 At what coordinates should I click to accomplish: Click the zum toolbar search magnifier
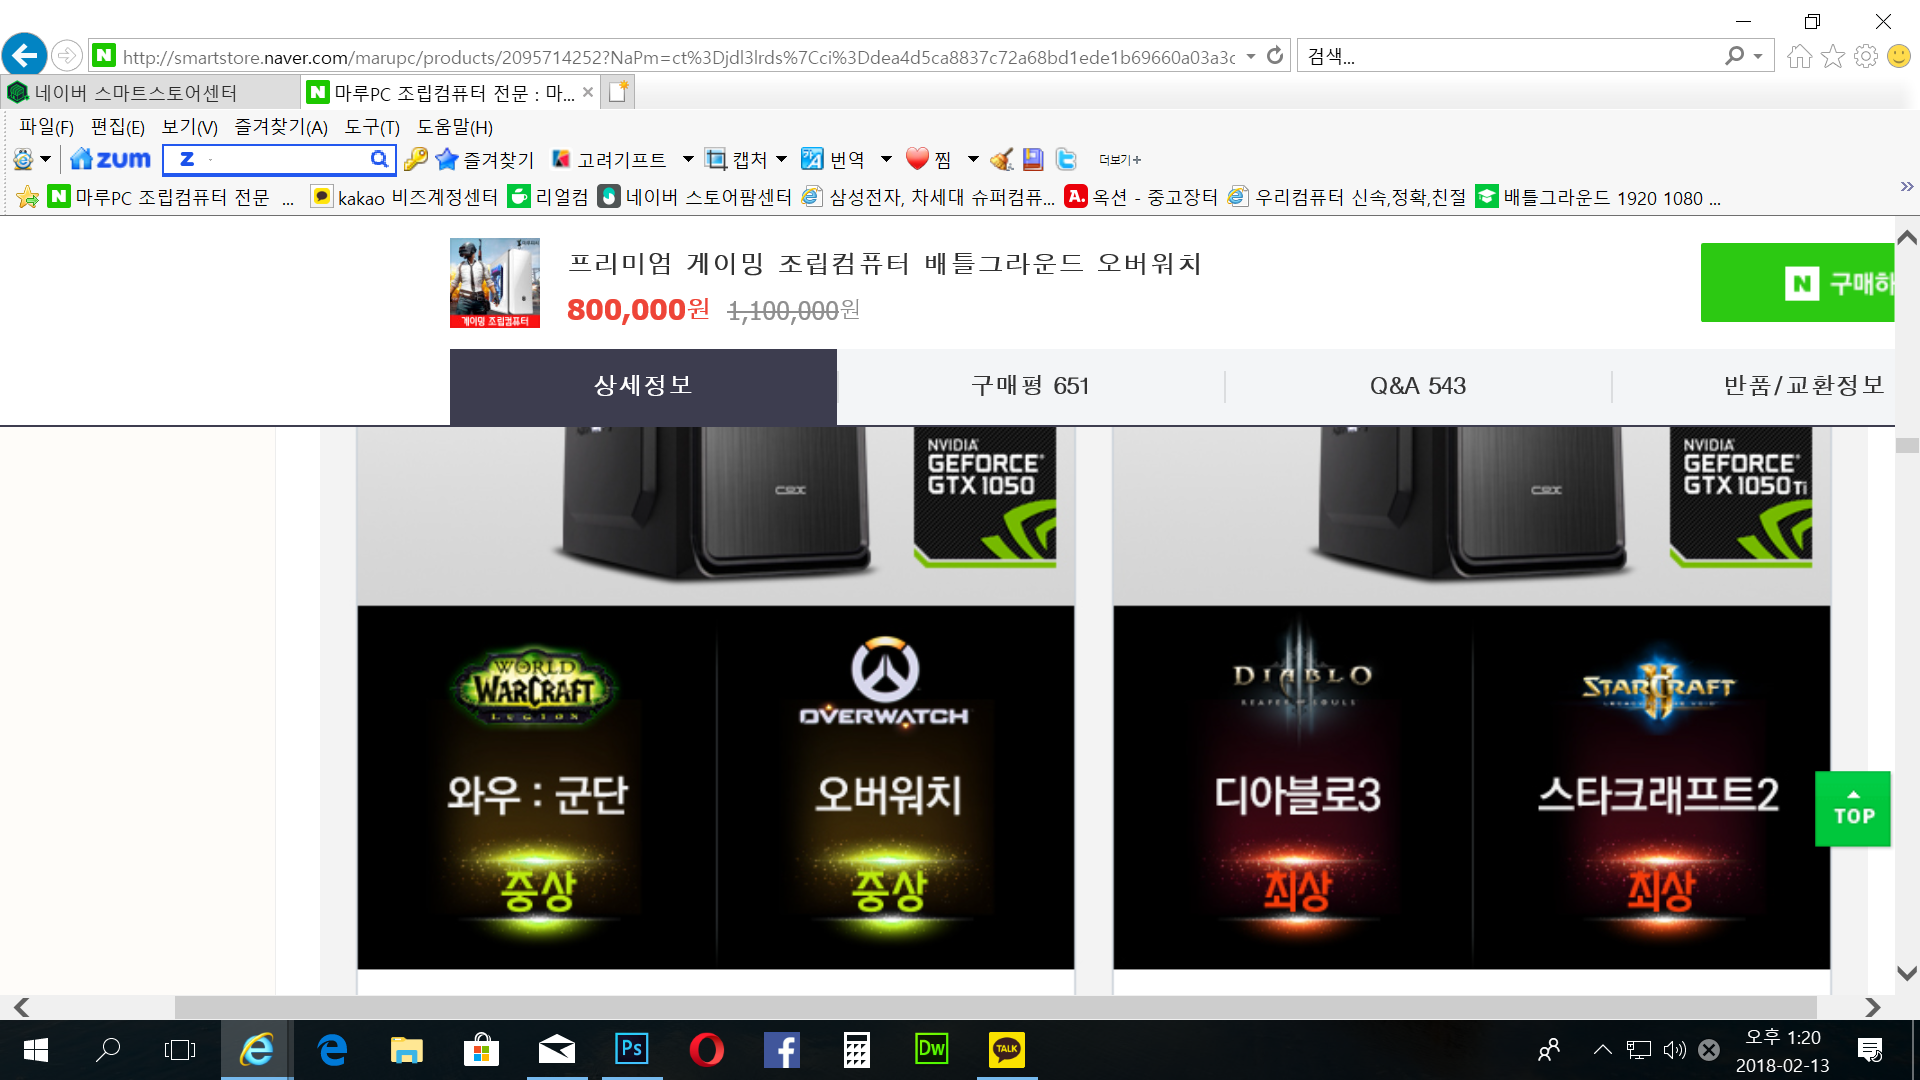tap(379, 159)
